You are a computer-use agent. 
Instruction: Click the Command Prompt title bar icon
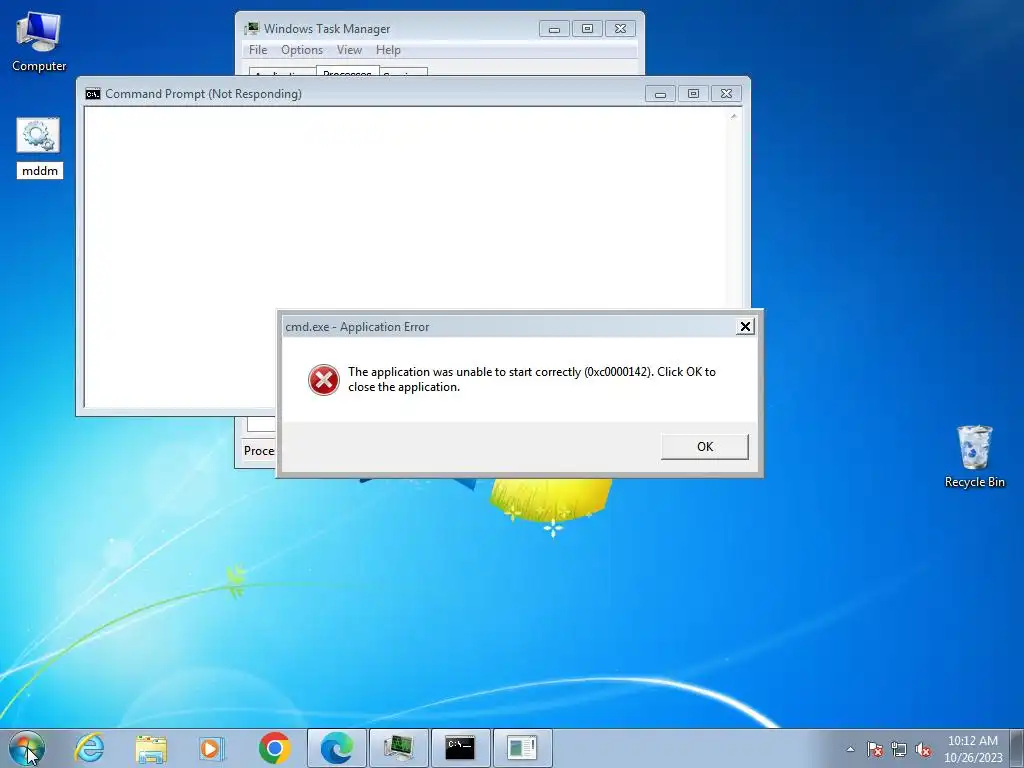pyautogui.click(x=93, y=94)
